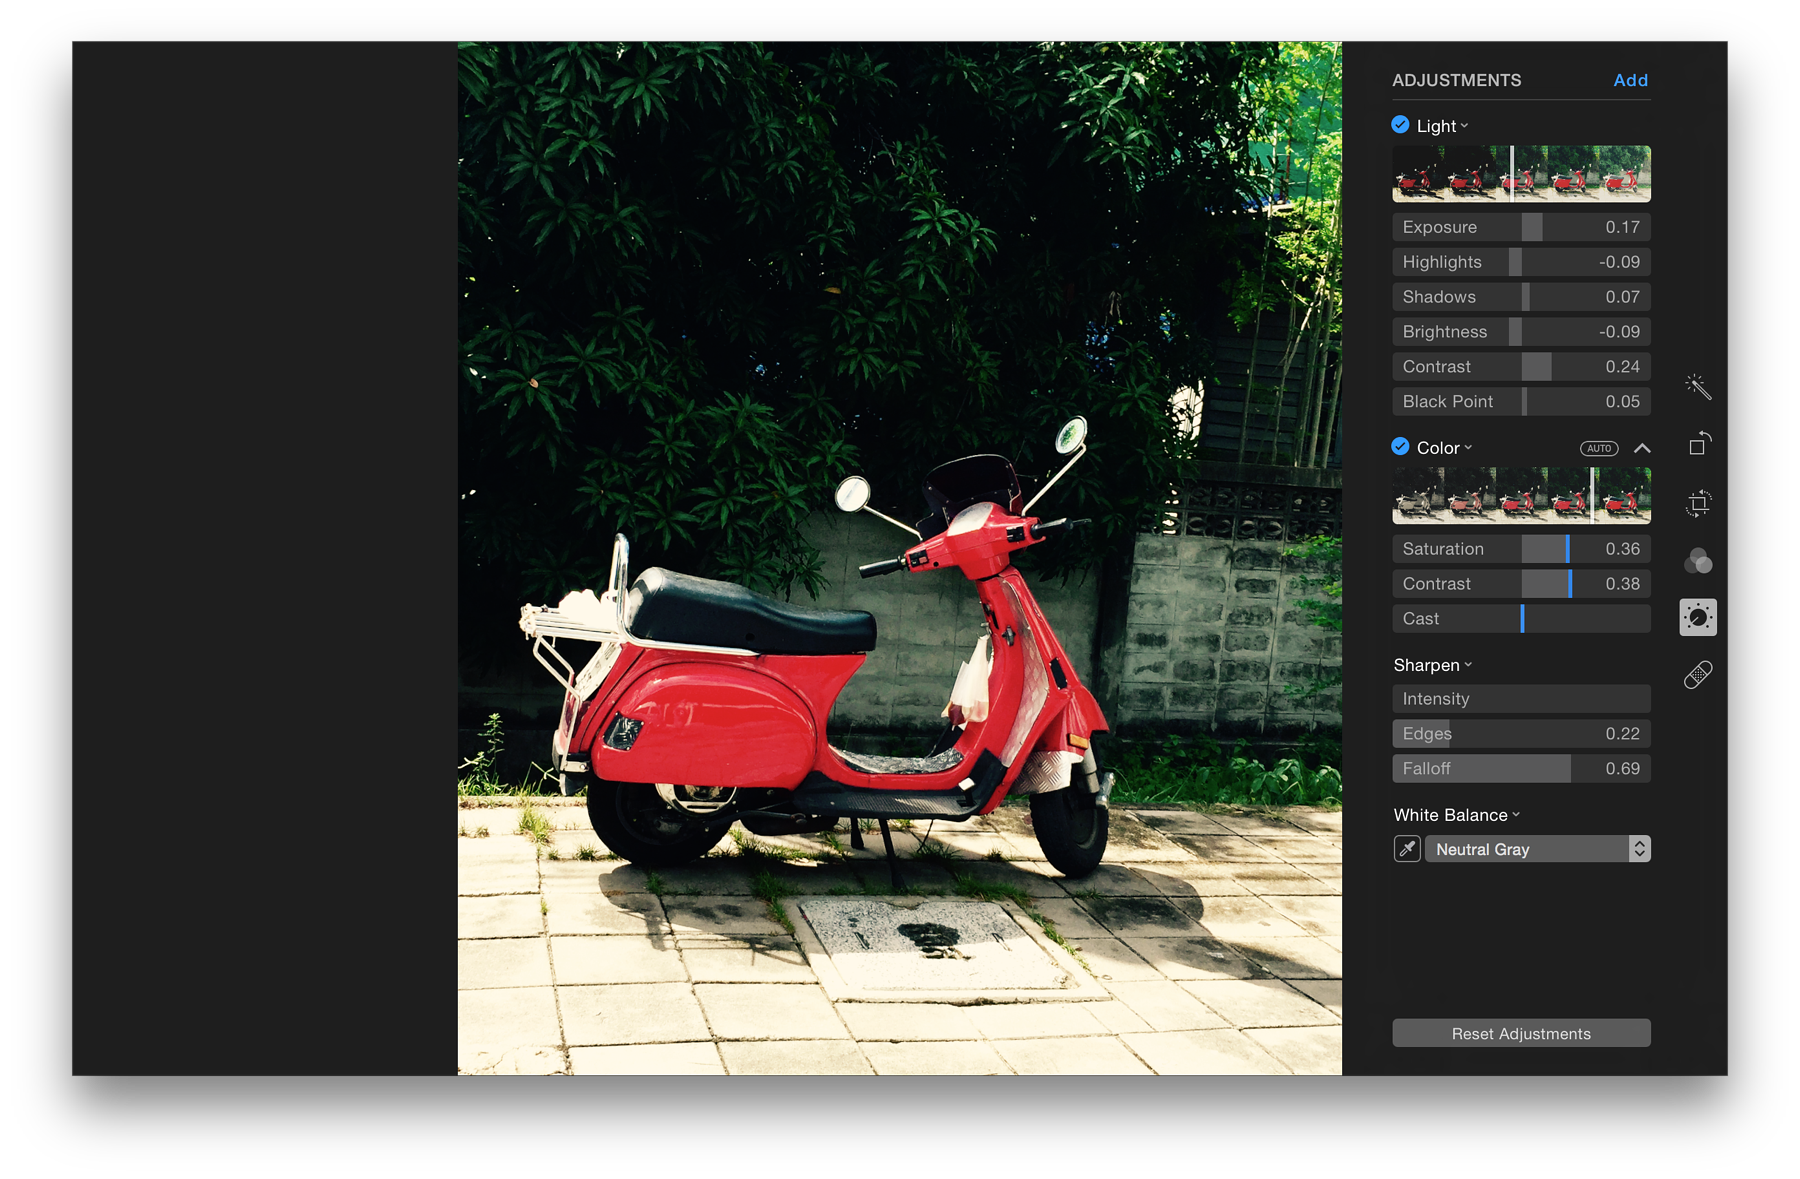Disable the Color adjustment checkmark

click(1401, 447)
